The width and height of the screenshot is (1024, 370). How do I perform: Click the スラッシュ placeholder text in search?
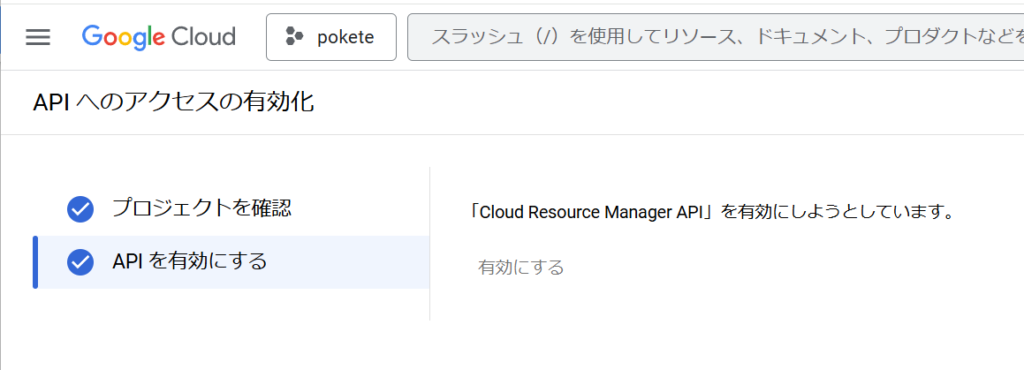point(726,37)
